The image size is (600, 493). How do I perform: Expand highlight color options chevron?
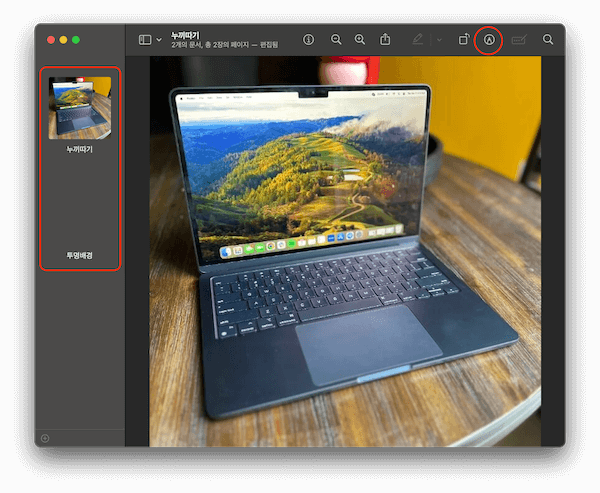[439, 39]
